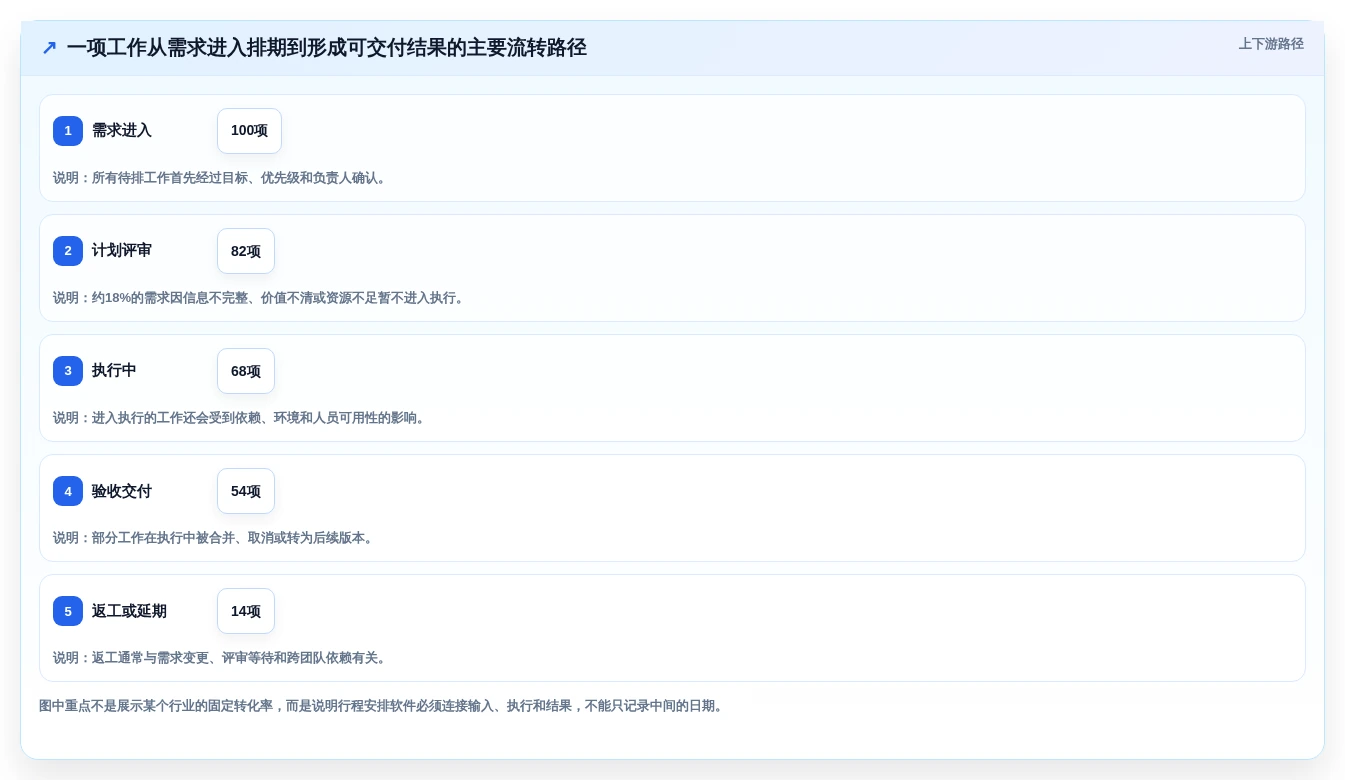
Task: Click the 返工或延期 step label
Action: [129, 611]
